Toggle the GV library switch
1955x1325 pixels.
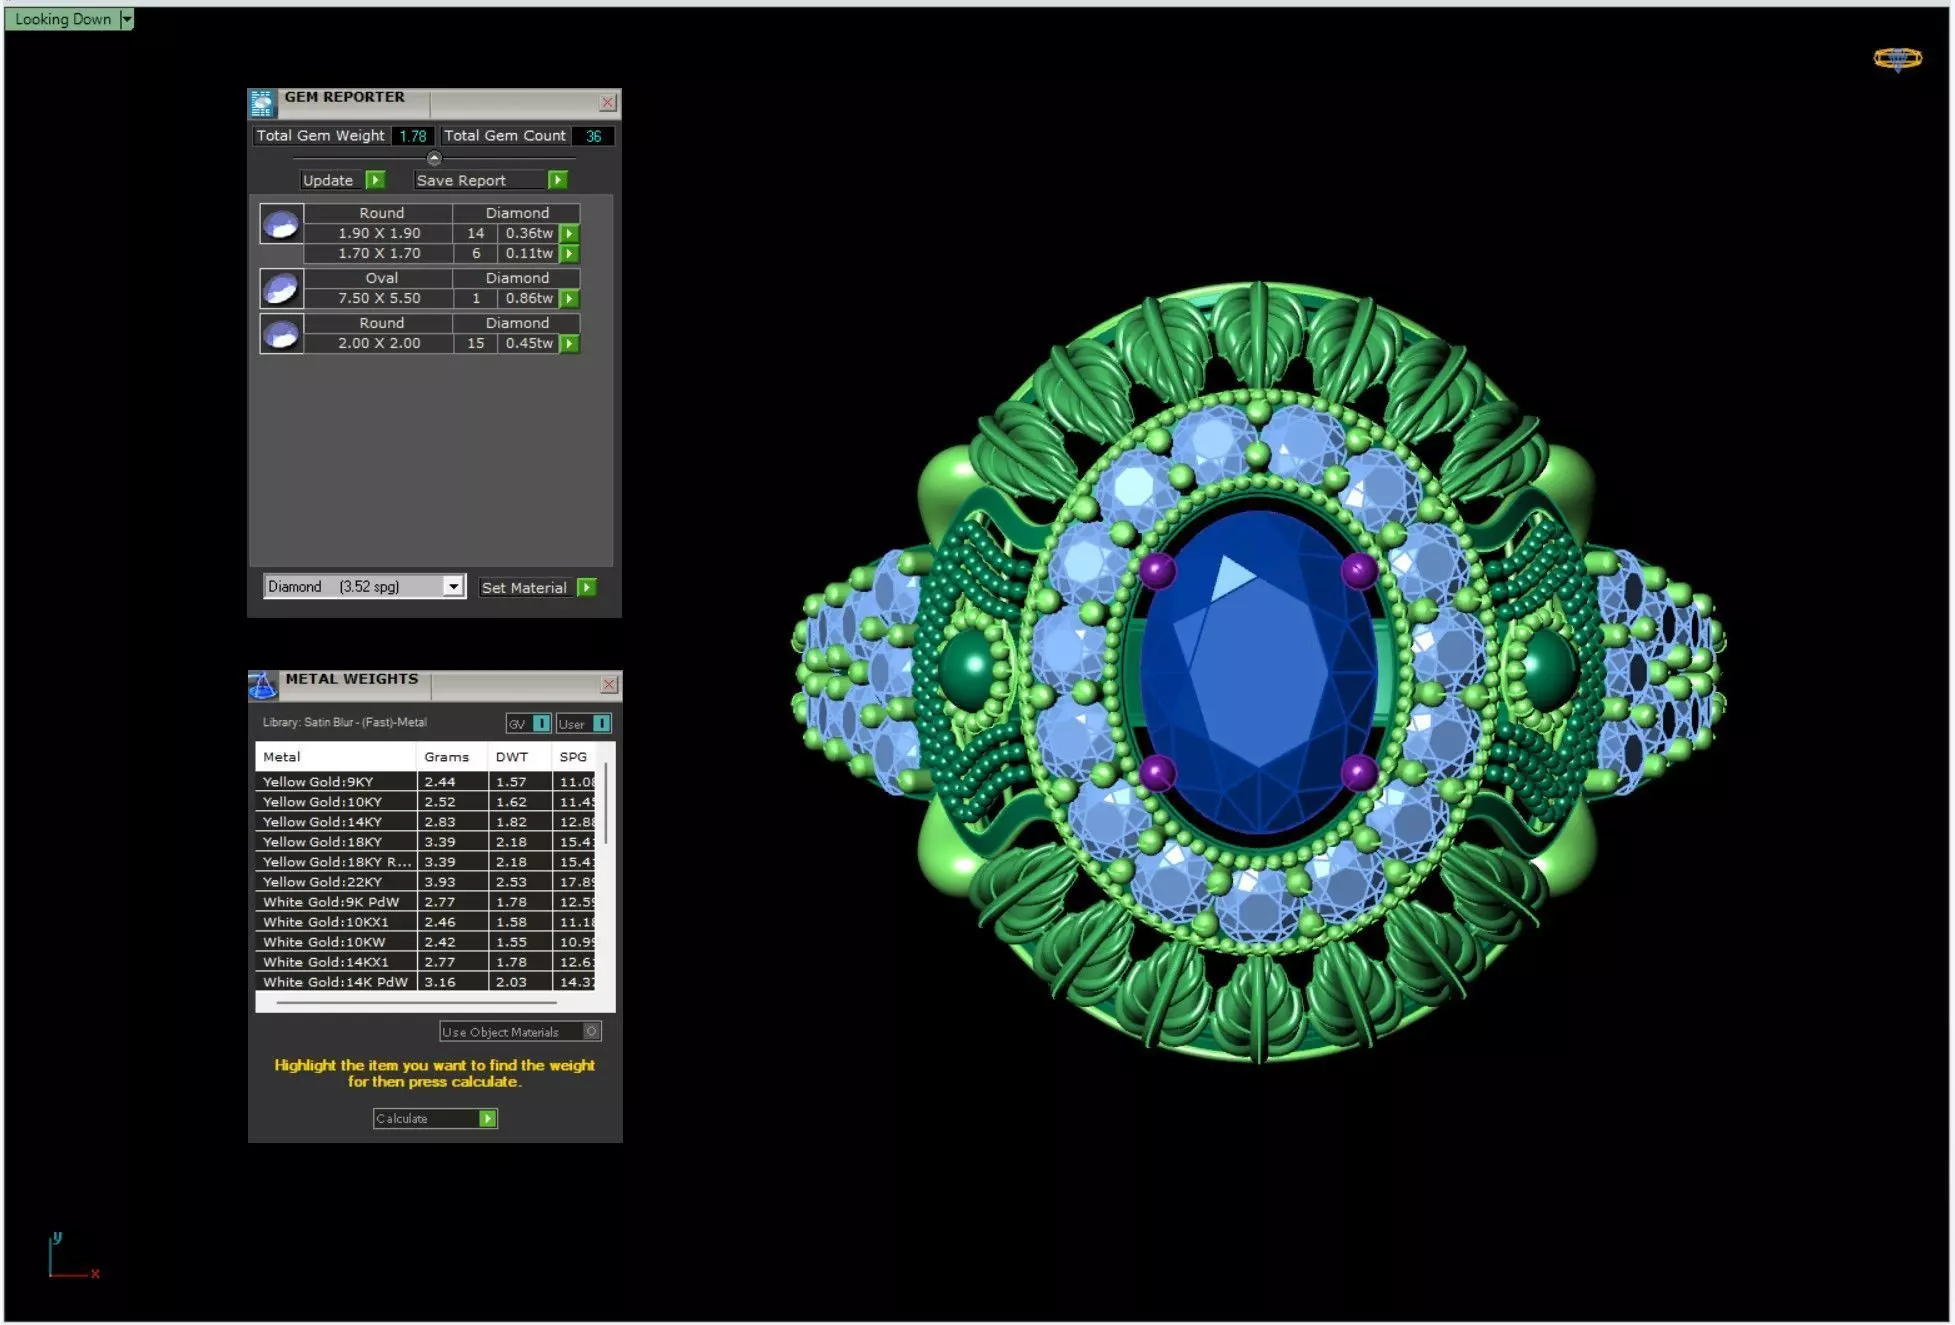[x=541, y=723]
